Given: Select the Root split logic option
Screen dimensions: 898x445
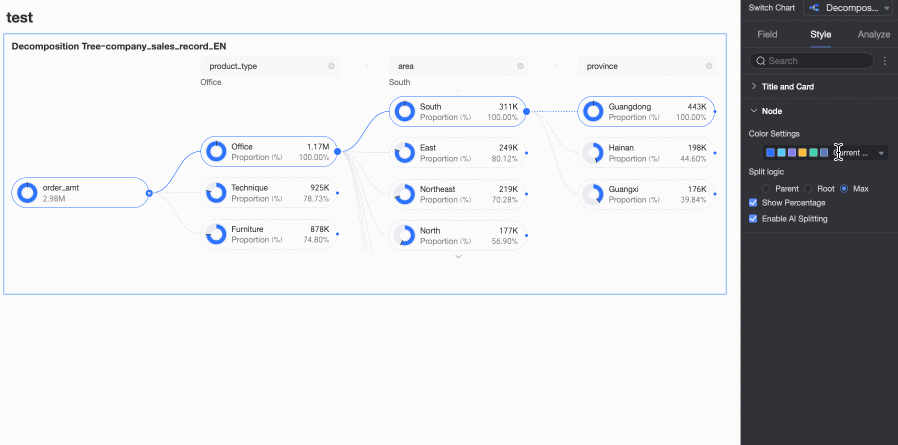Looking at the screenshot, I should tap(808, 188).
